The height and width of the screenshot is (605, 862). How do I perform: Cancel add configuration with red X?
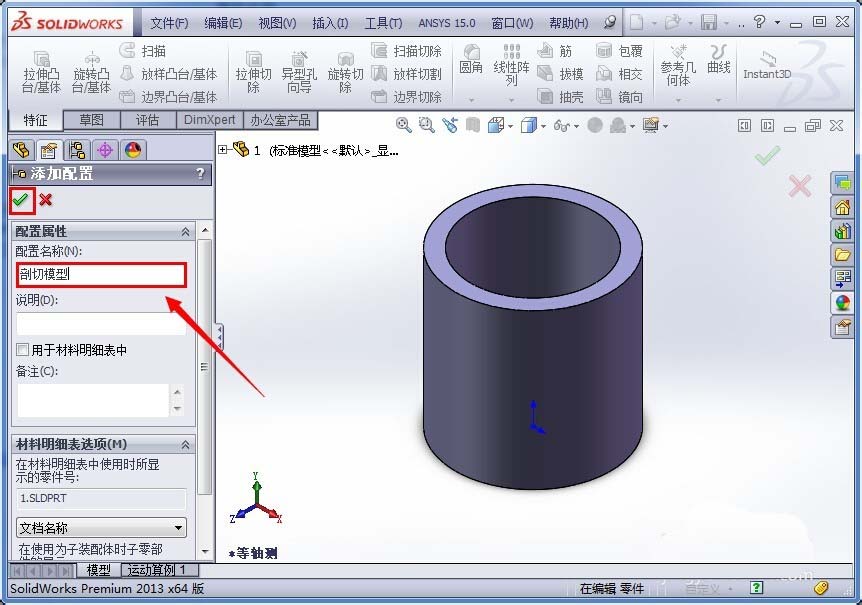tap(46, 200)
